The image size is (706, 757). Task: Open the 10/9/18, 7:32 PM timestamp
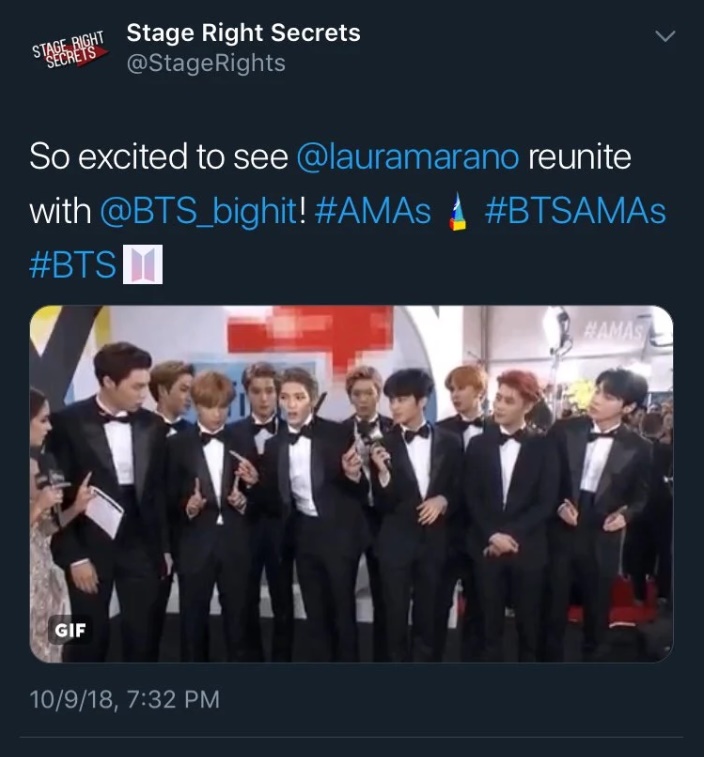(x=124, y=697)
